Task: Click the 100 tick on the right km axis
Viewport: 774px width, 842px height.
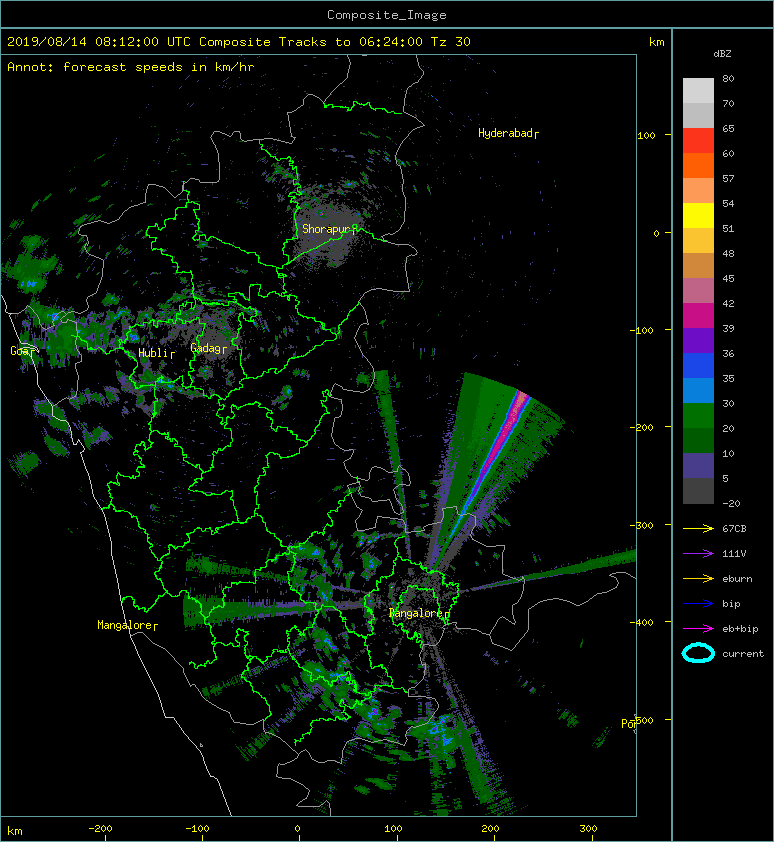Action: (x=646, y=135)
